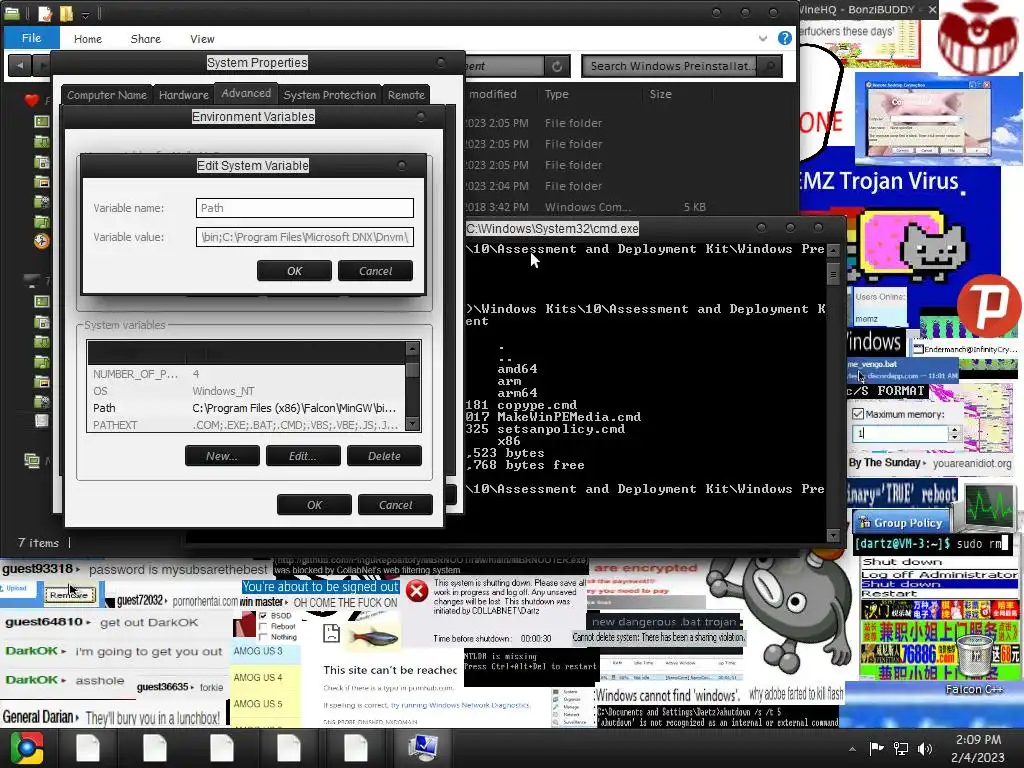
Task: Click the System variables list scroll-up arrow
Action: click(x=412, y=348)
